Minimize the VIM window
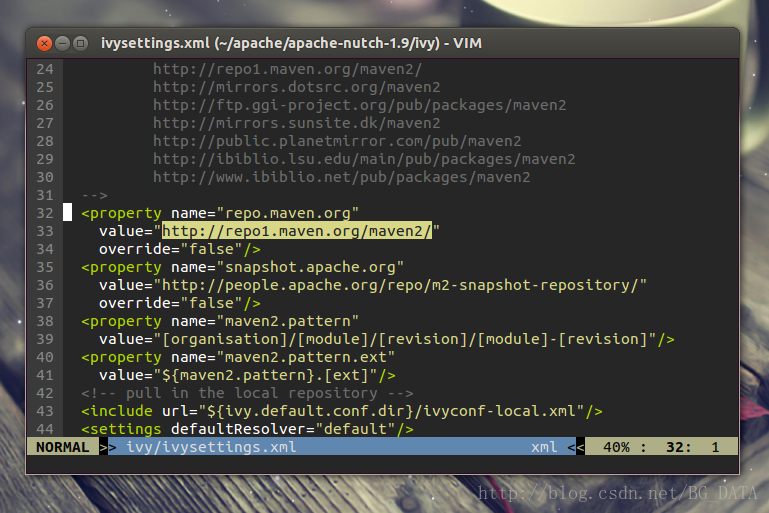 [x=62, y=44]
